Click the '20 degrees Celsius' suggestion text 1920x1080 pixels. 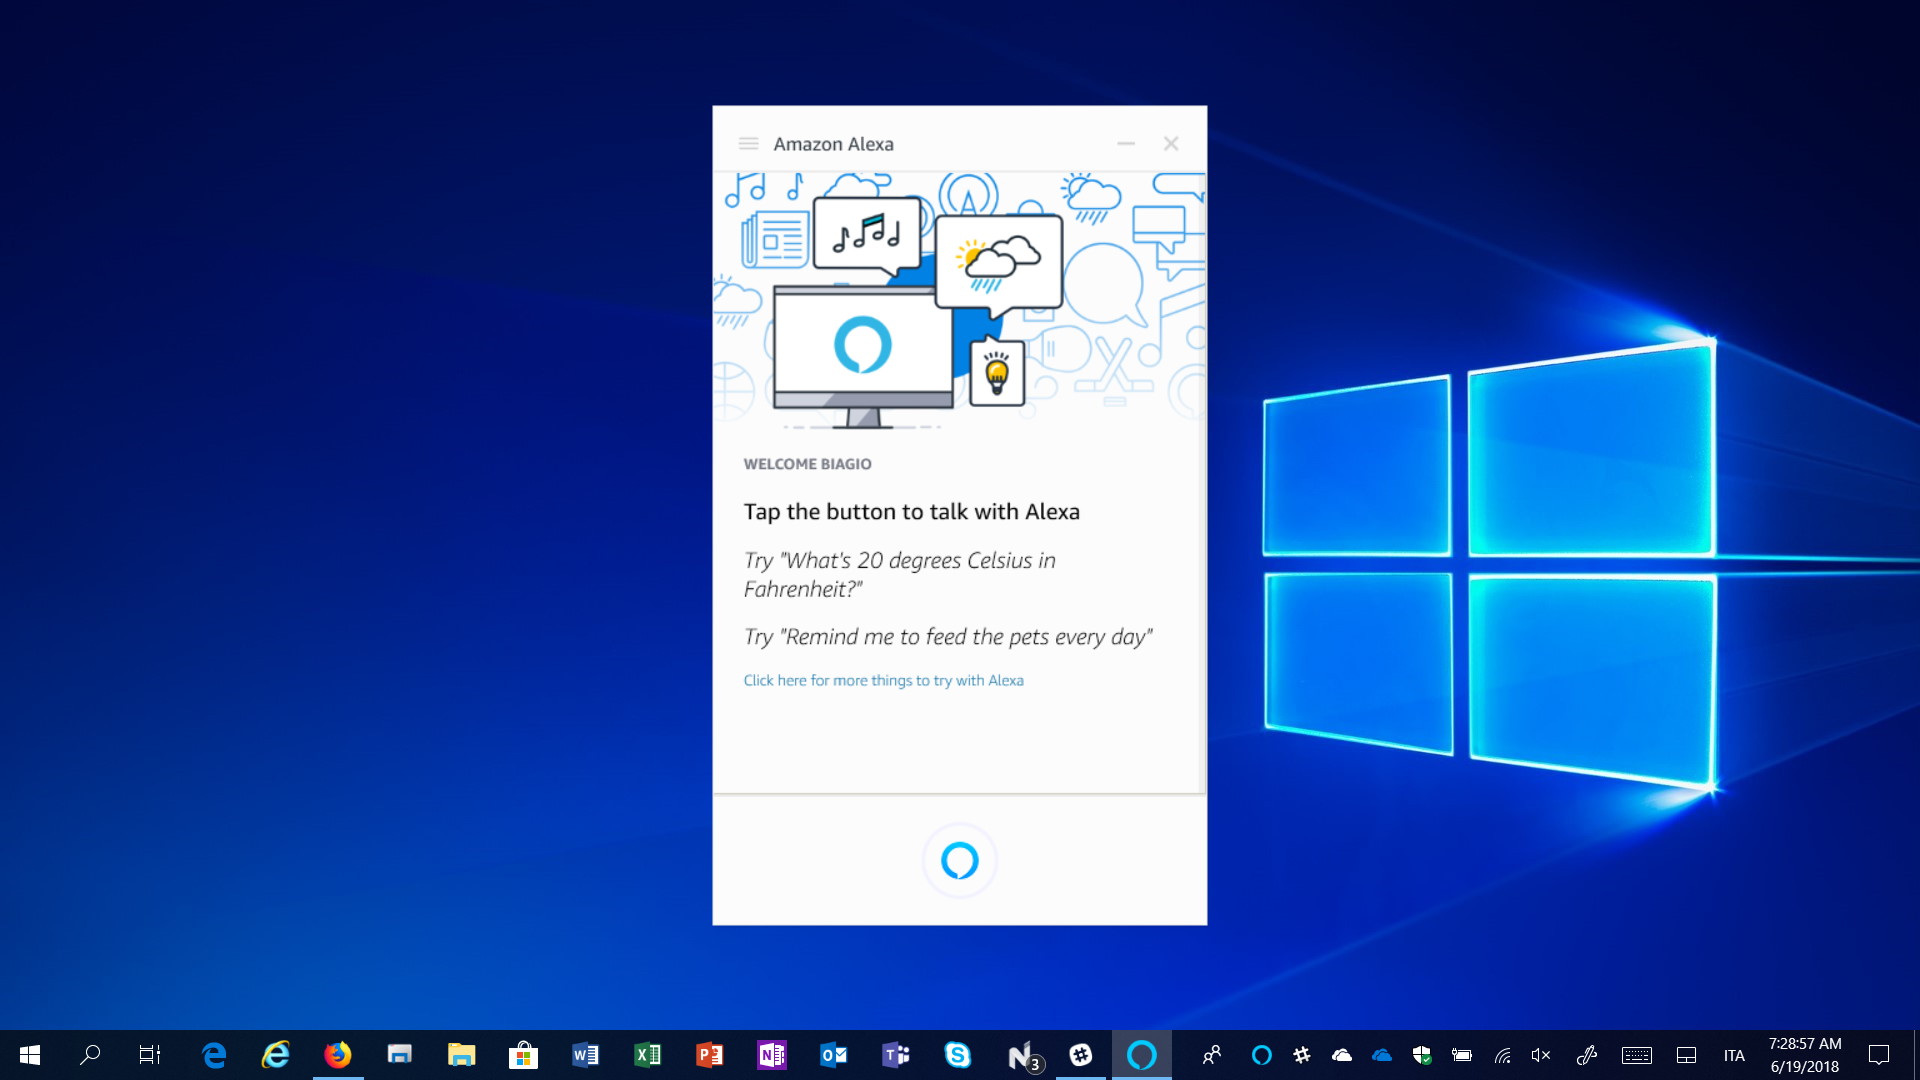[899, 574]
